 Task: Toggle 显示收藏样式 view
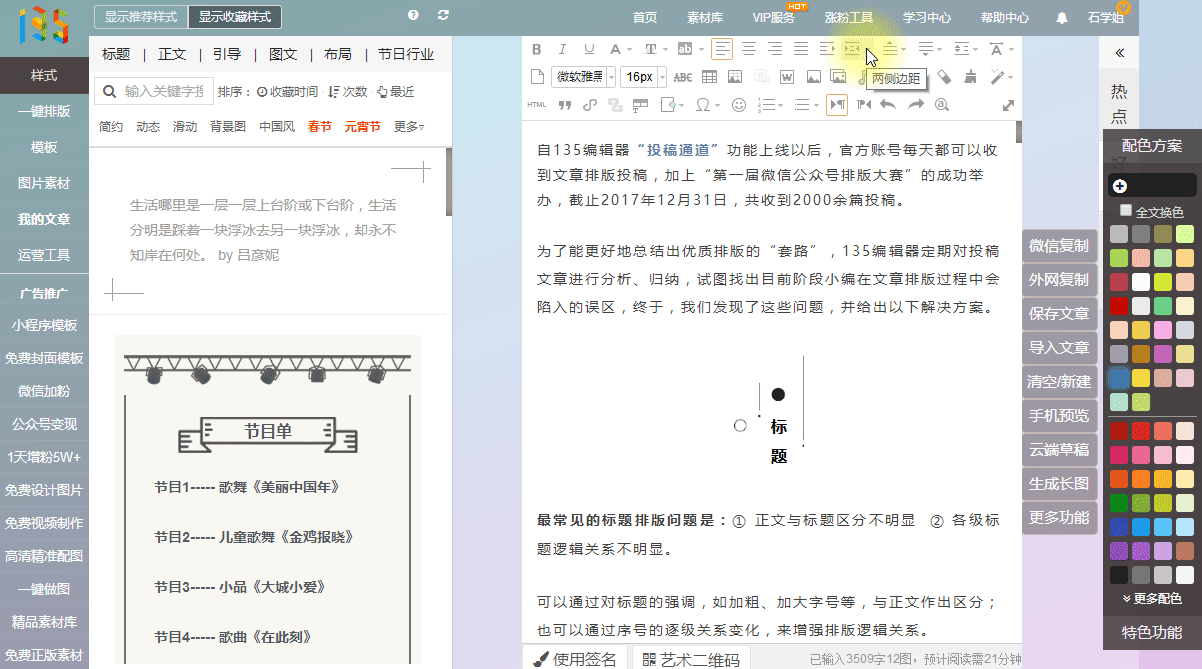[x=234, y=17]
